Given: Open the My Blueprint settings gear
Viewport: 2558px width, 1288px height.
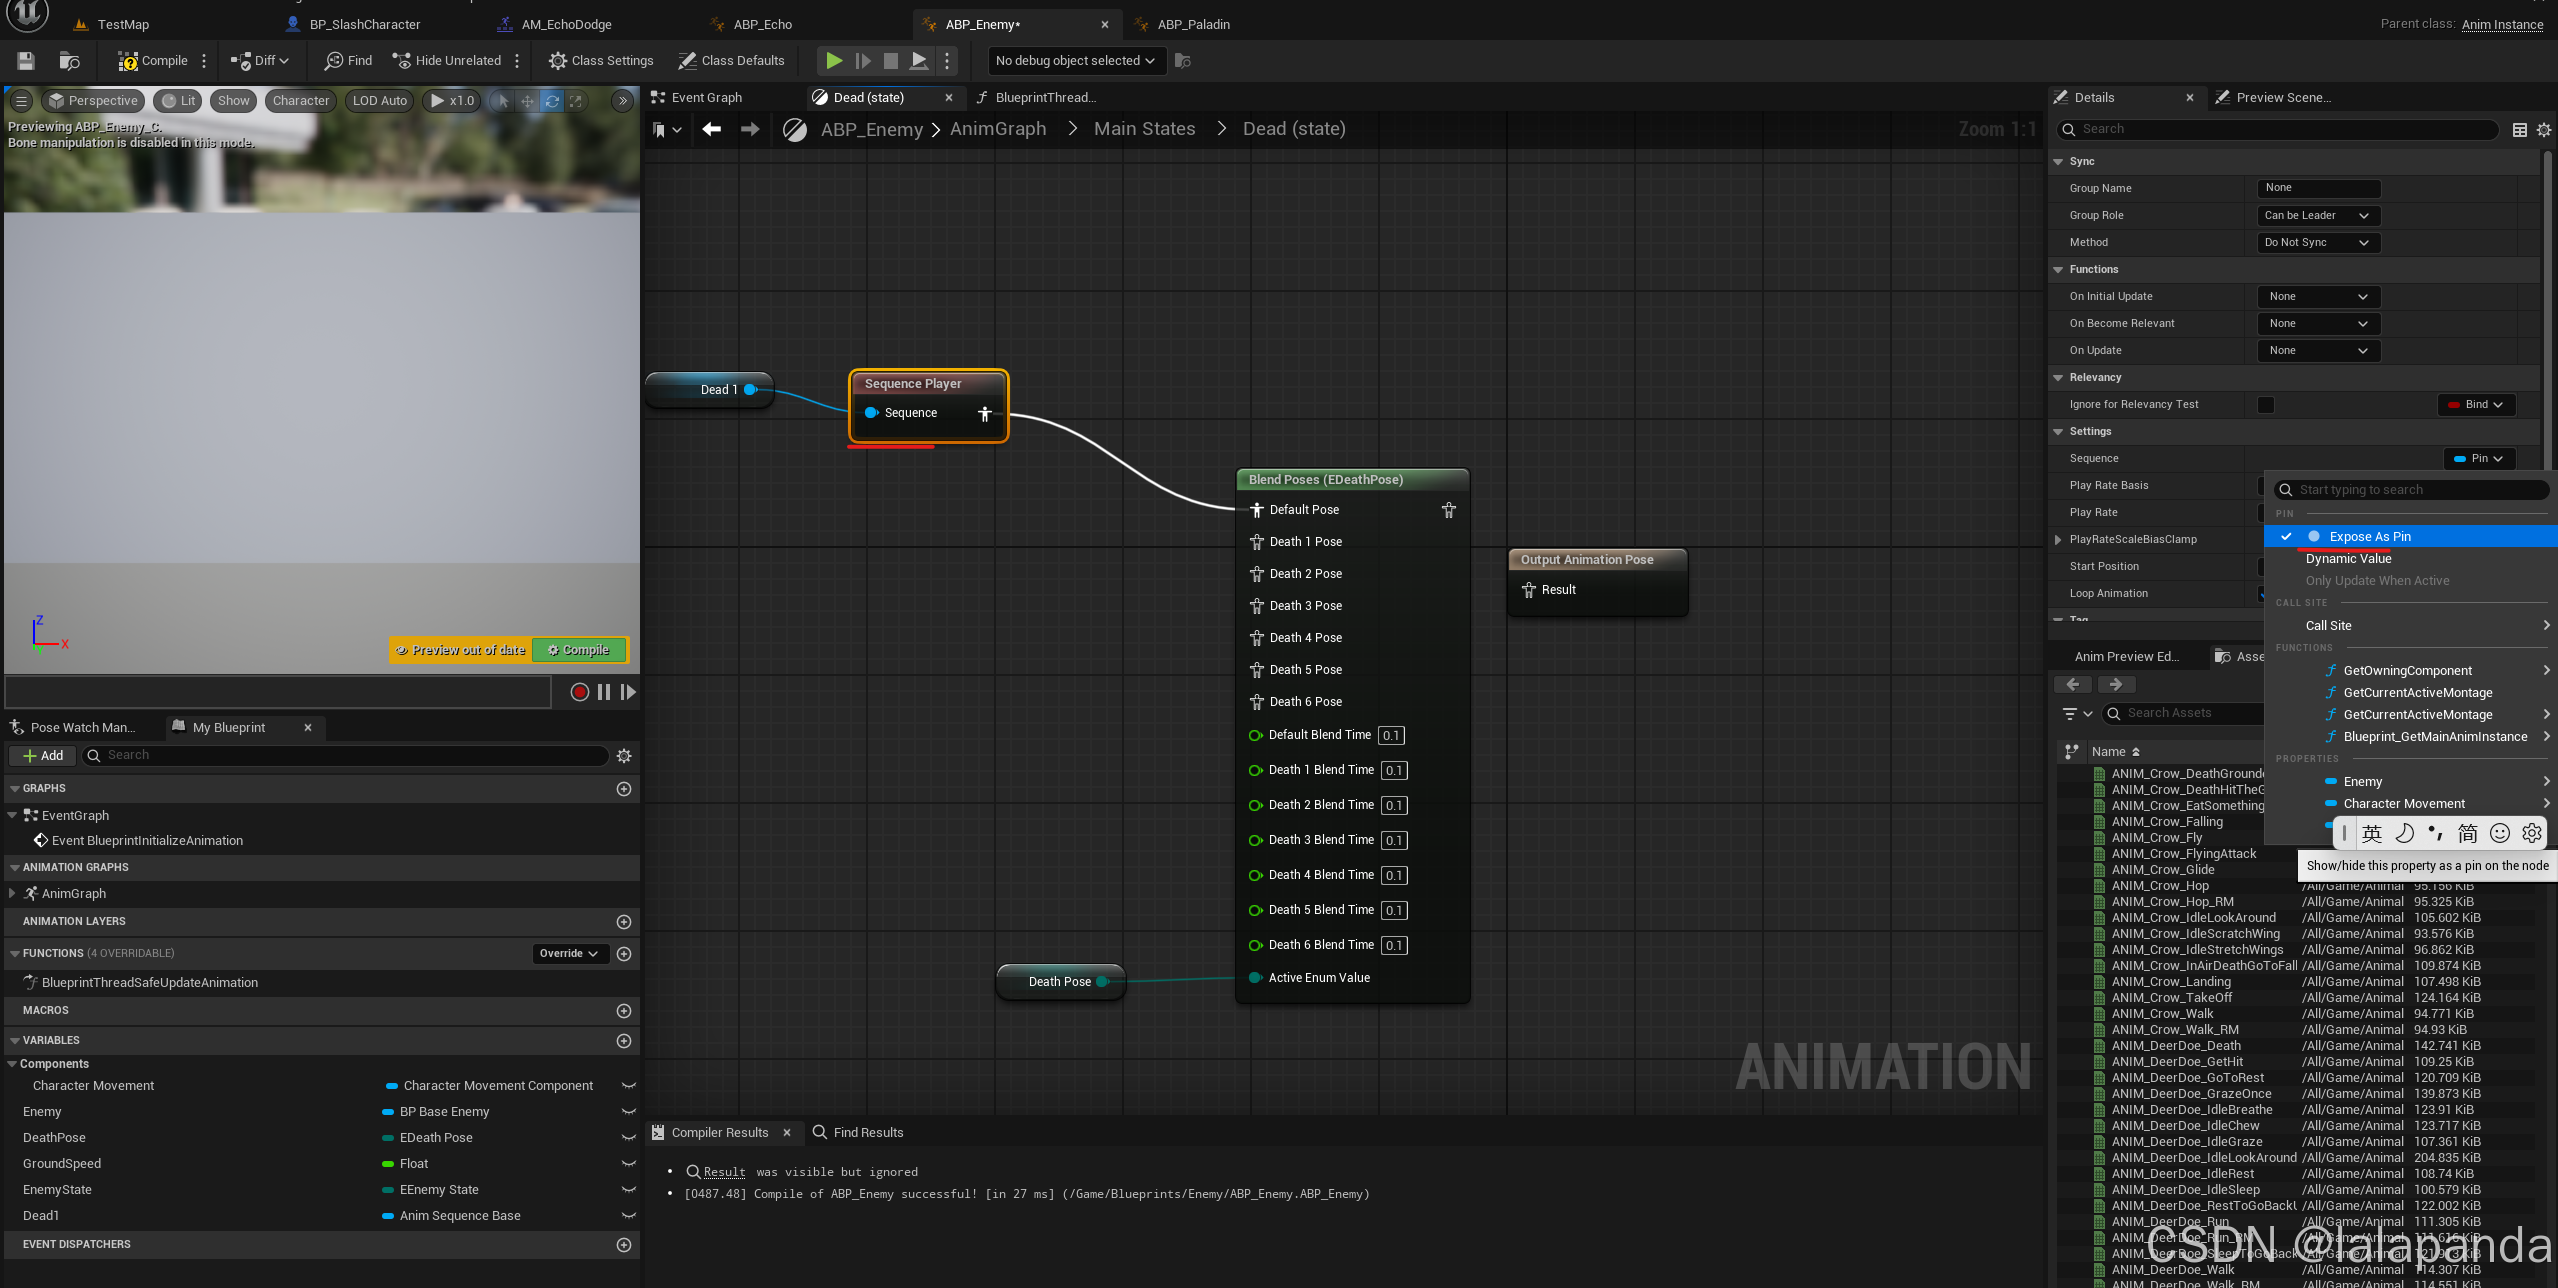Looking at the screenshot, I should (x=624, y=756).
